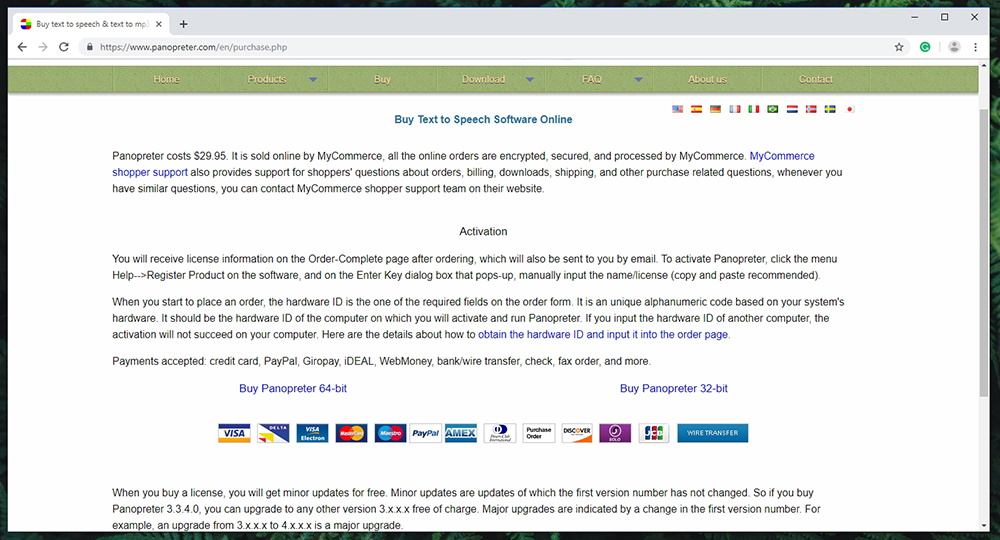The image size is (1000, 540).
Task: Choose the German flag language icon
Action: (716, 109)
